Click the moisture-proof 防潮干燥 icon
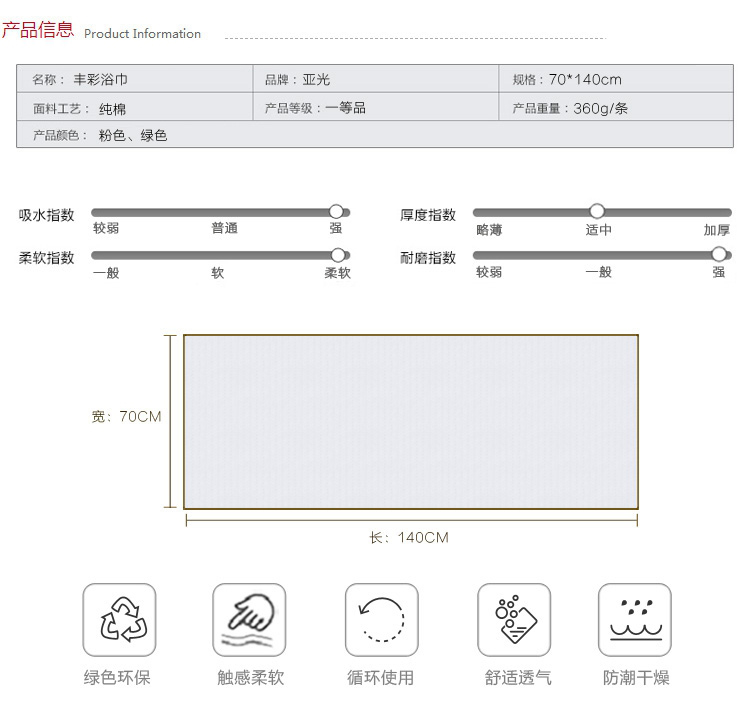750x711 pixels. (634, 620)
